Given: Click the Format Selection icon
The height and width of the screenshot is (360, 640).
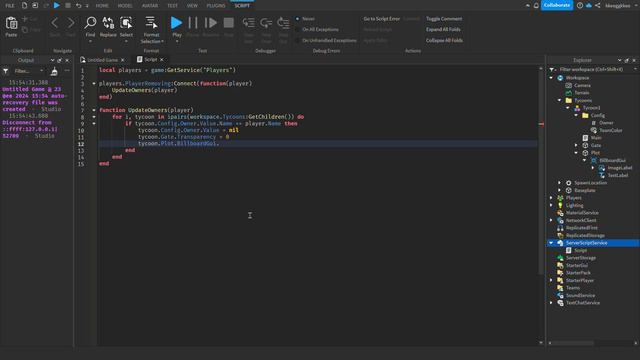Looking at the screenshot, I should [x=151, y=23].
